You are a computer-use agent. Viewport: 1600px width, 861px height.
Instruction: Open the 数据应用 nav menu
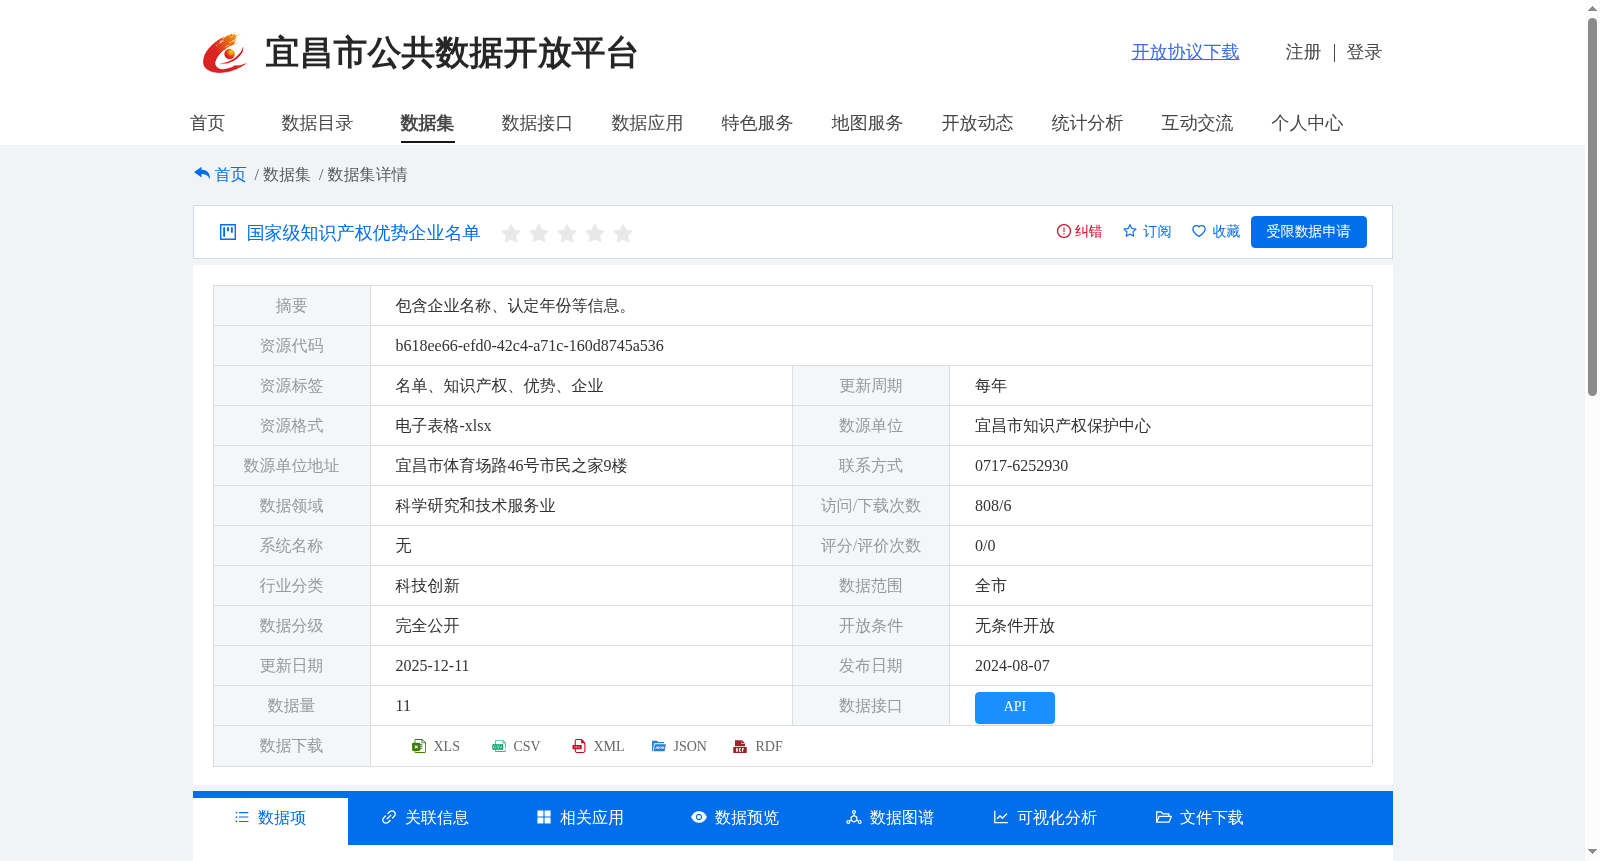tap(647, 123)
